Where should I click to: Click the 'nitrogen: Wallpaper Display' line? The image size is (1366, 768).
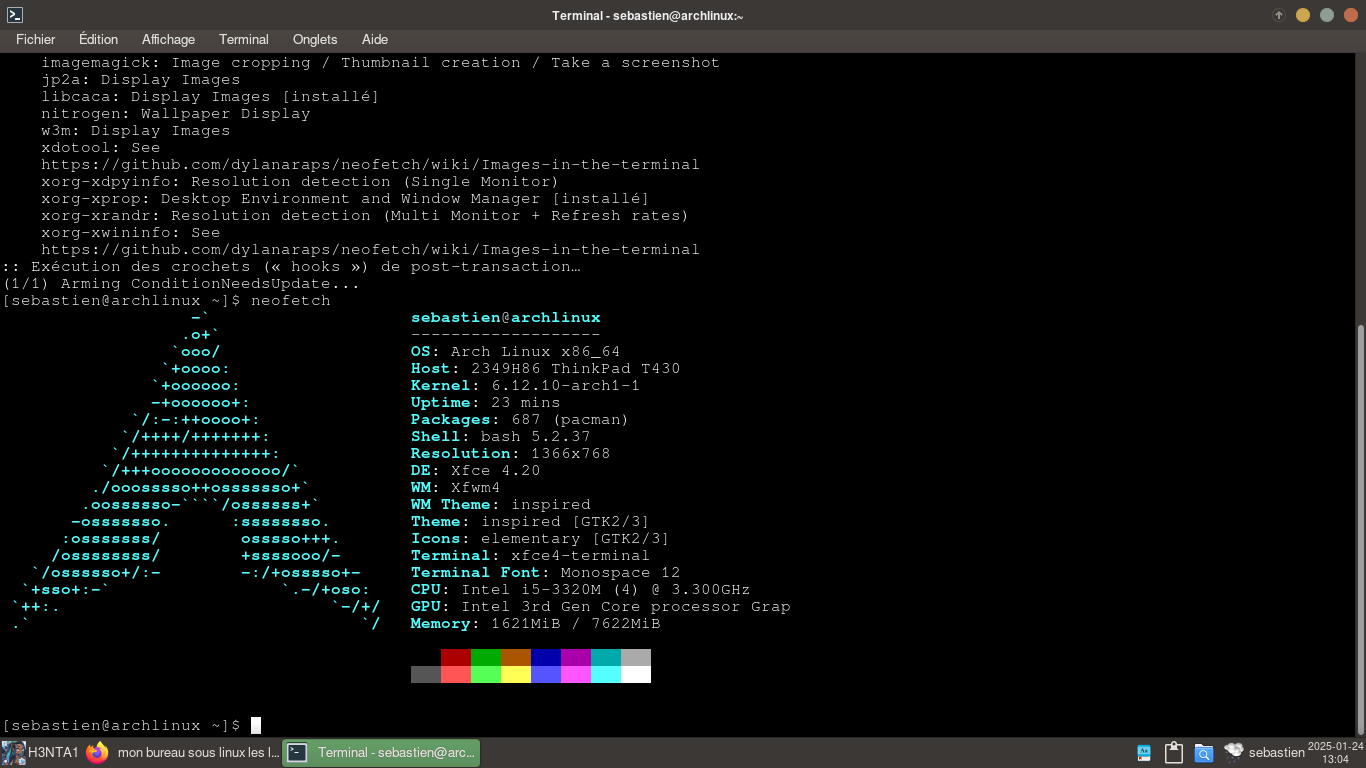(175, 113)
